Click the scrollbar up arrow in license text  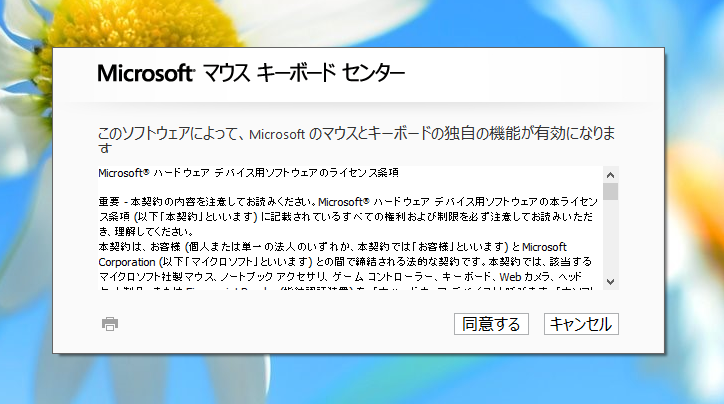coord(610,175)
